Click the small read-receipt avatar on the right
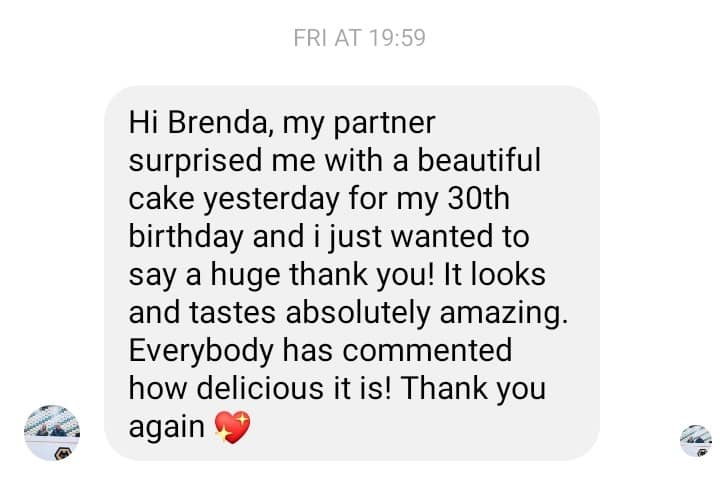Viewport: 720px width, 490px height. tap(695, 440)
